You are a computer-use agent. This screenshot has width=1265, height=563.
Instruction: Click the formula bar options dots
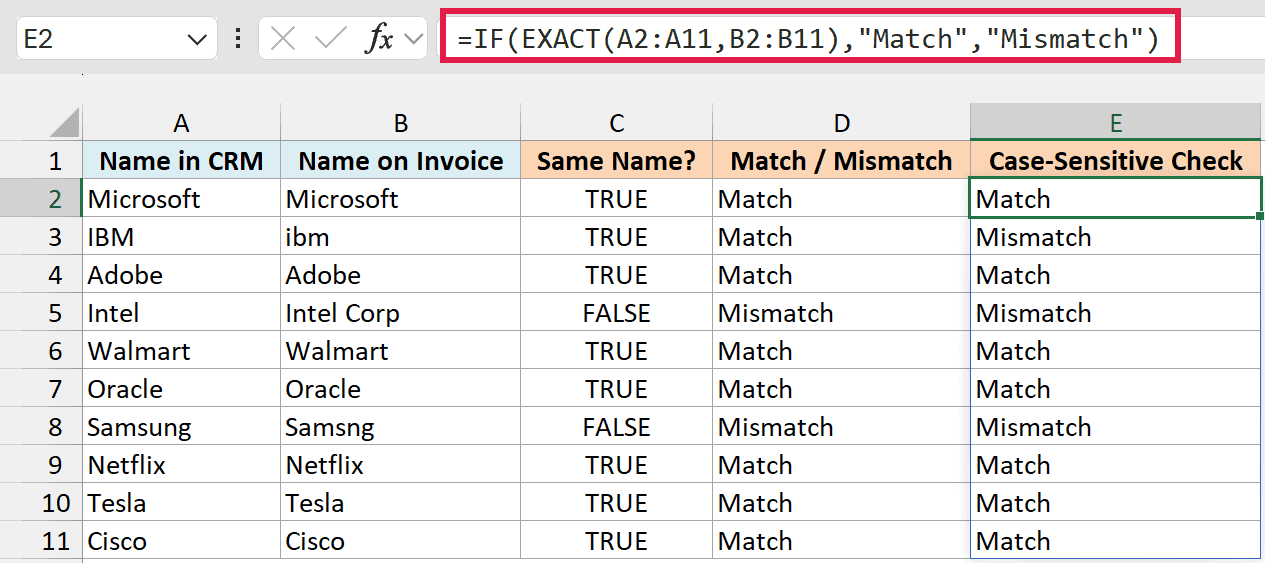238,39
